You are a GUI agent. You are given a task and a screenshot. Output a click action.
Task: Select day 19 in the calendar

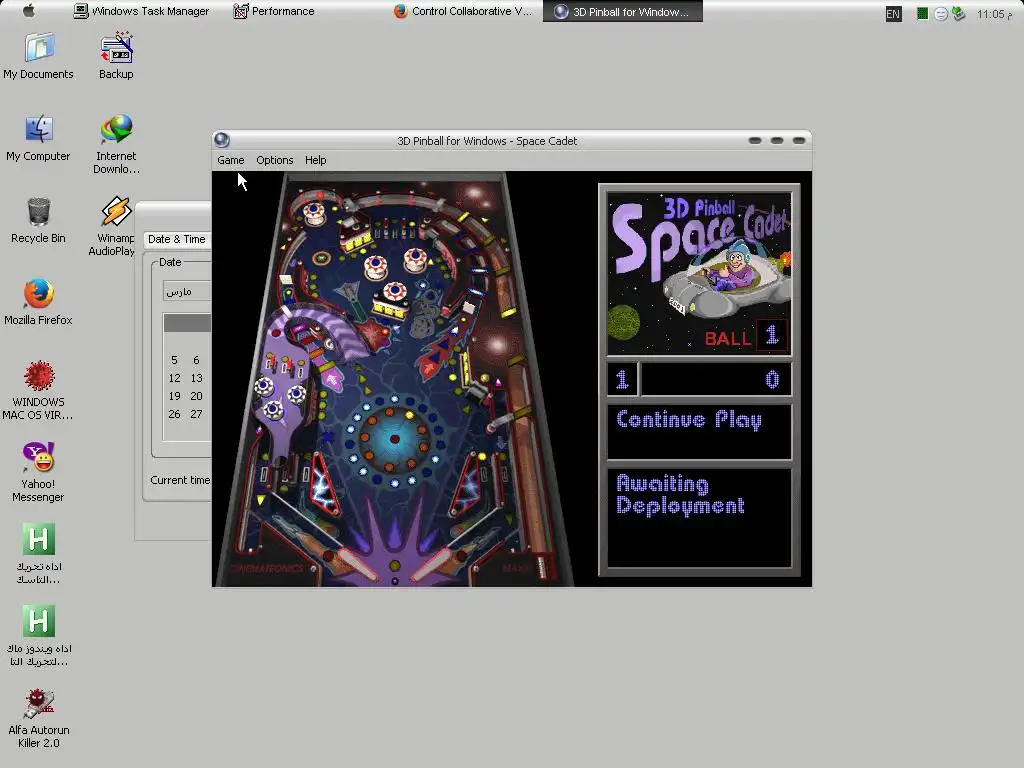[174, 396]
